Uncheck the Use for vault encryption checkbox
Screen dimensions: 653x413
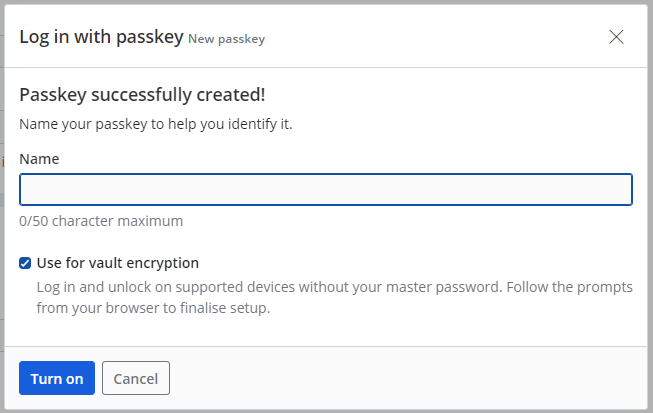[x=25, y=264]
